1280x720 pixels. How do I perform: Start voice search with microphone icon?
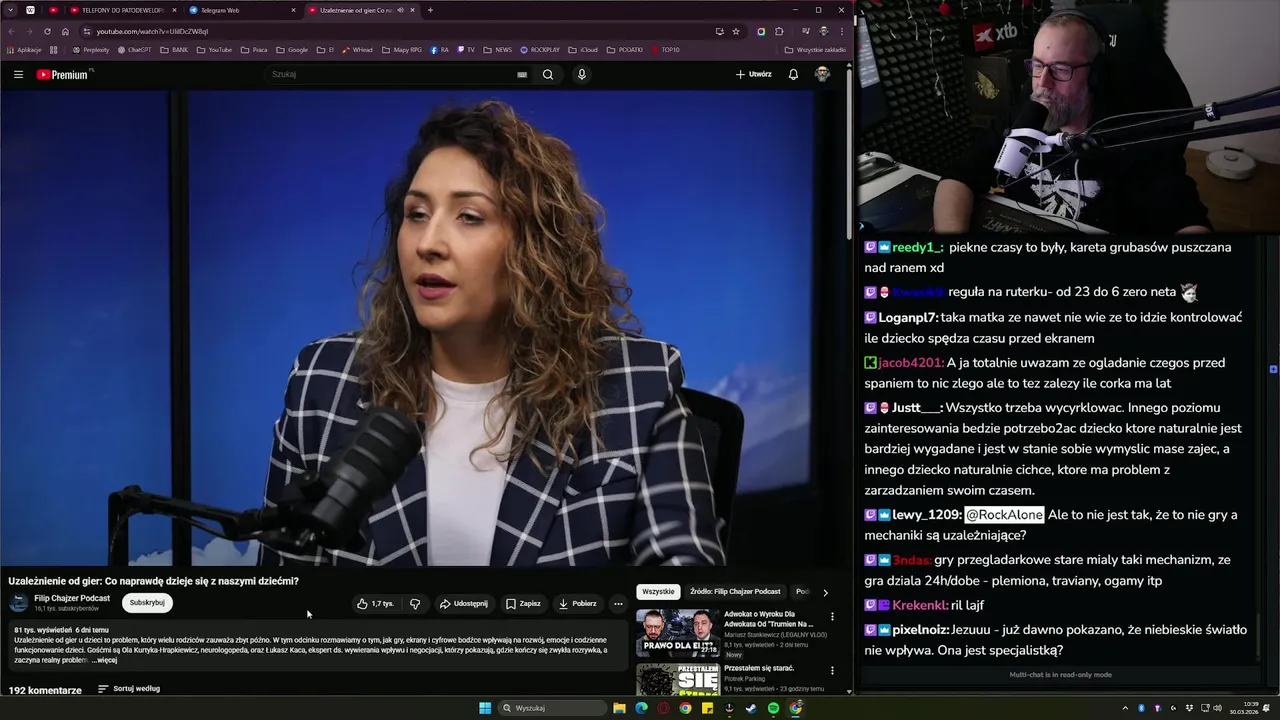[x=581, y=74]
